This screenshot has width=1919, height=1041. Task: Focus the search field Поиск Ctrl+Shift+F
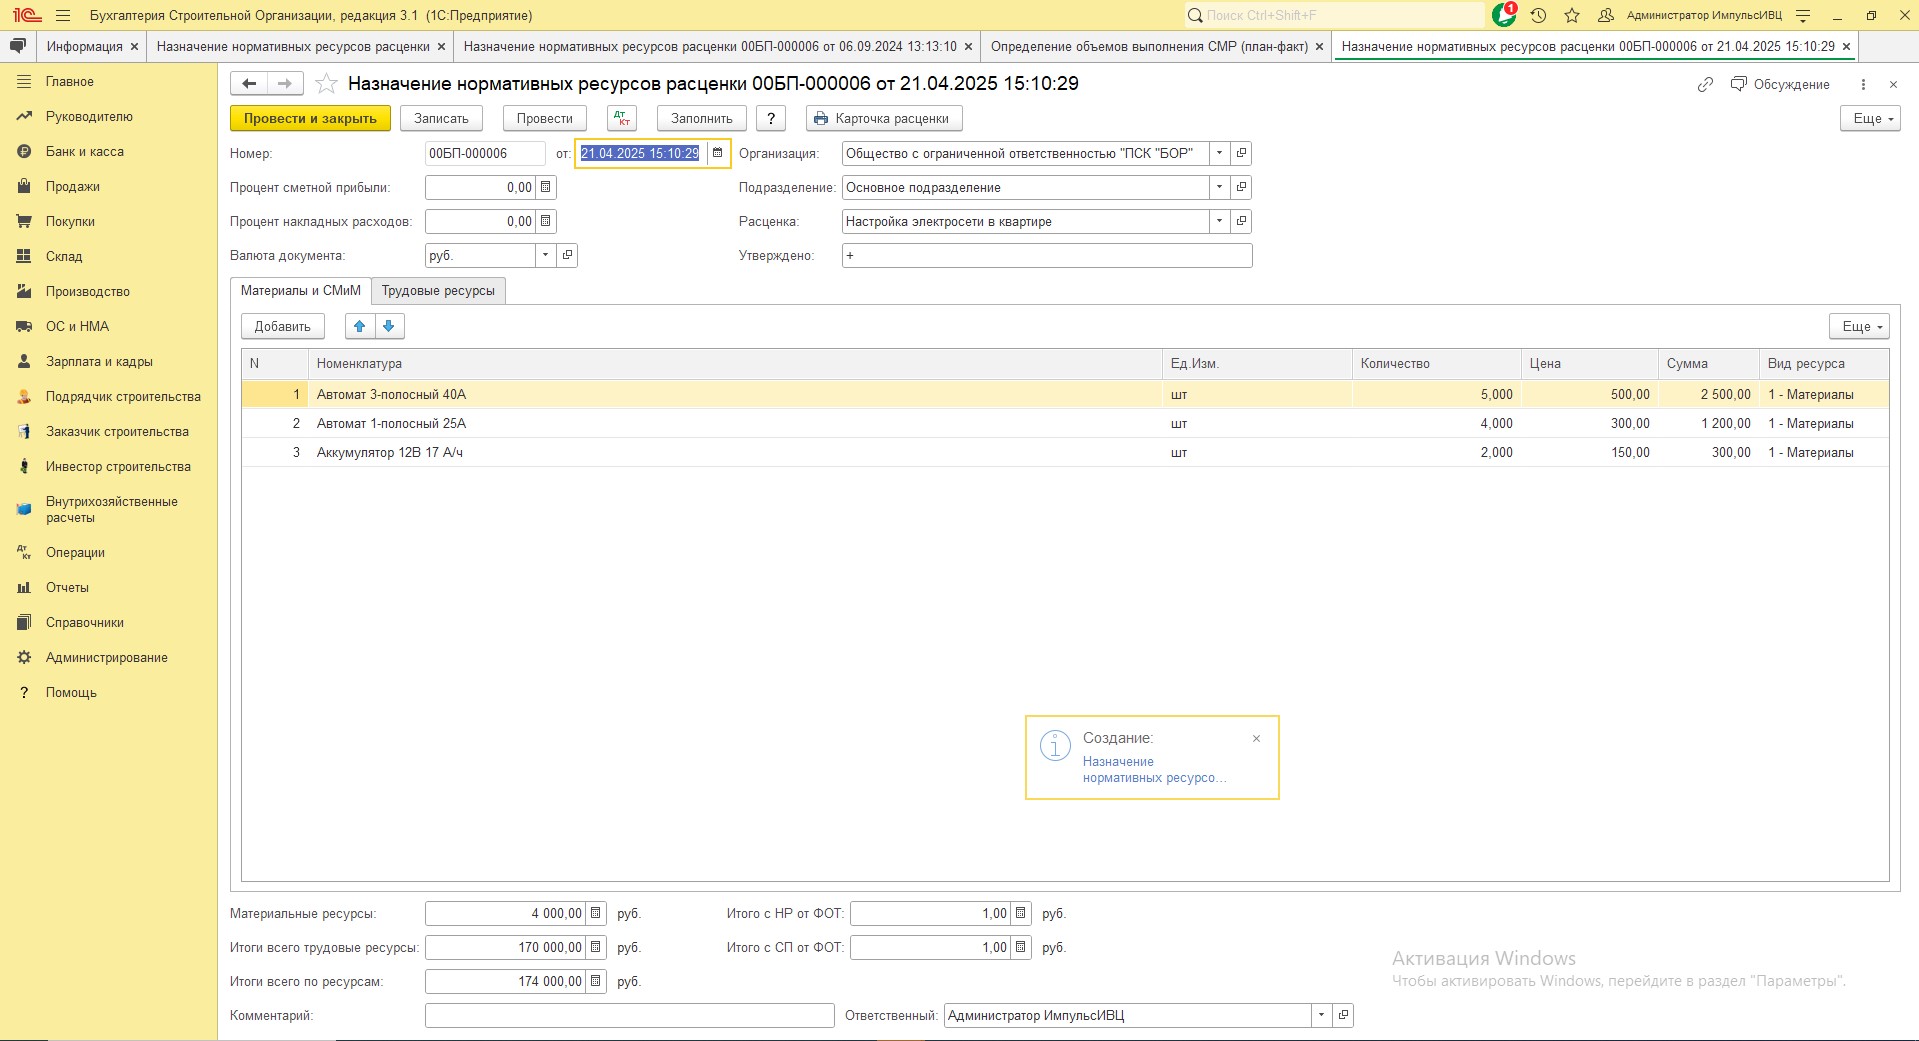tap(1334, 15)
